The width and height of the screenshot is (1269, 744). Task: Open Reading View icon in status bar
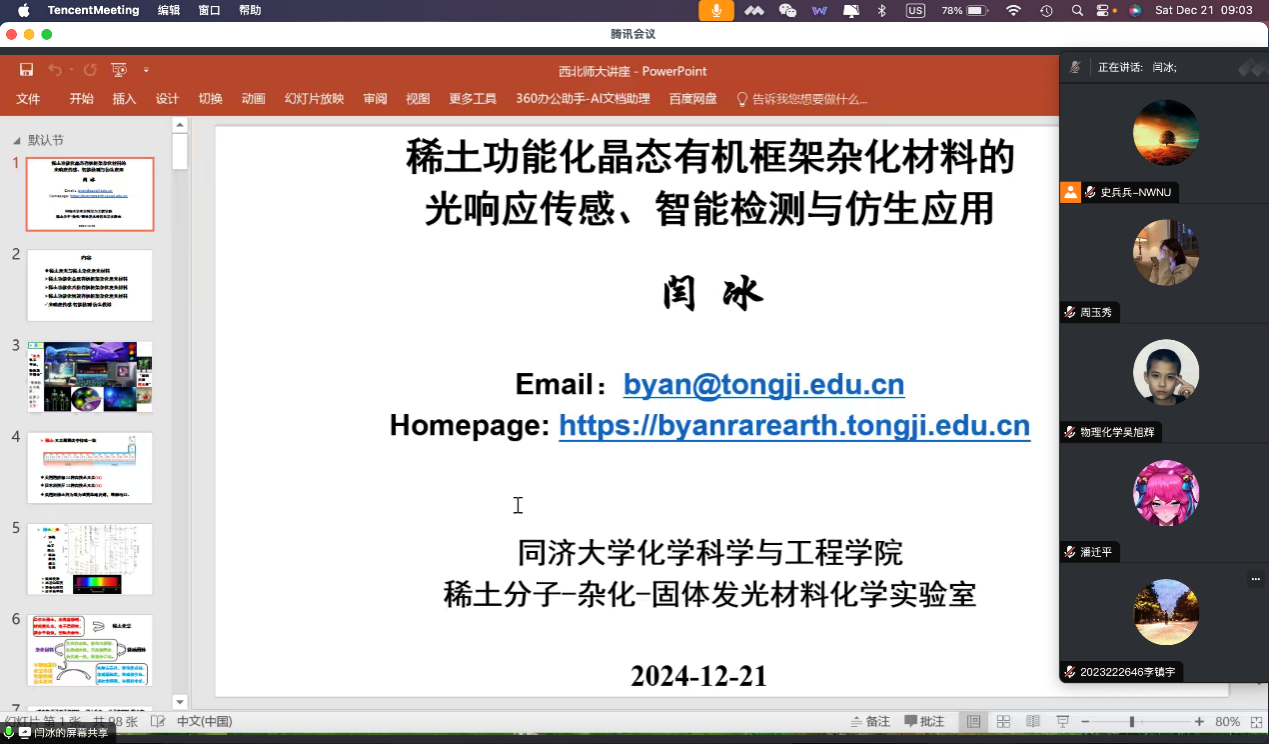1033,721
